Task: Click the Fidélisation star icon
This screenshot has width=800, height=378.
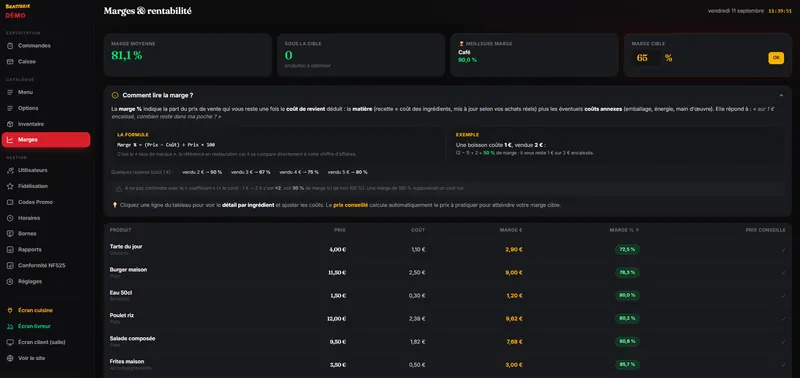Action: [x=10, y=186]
